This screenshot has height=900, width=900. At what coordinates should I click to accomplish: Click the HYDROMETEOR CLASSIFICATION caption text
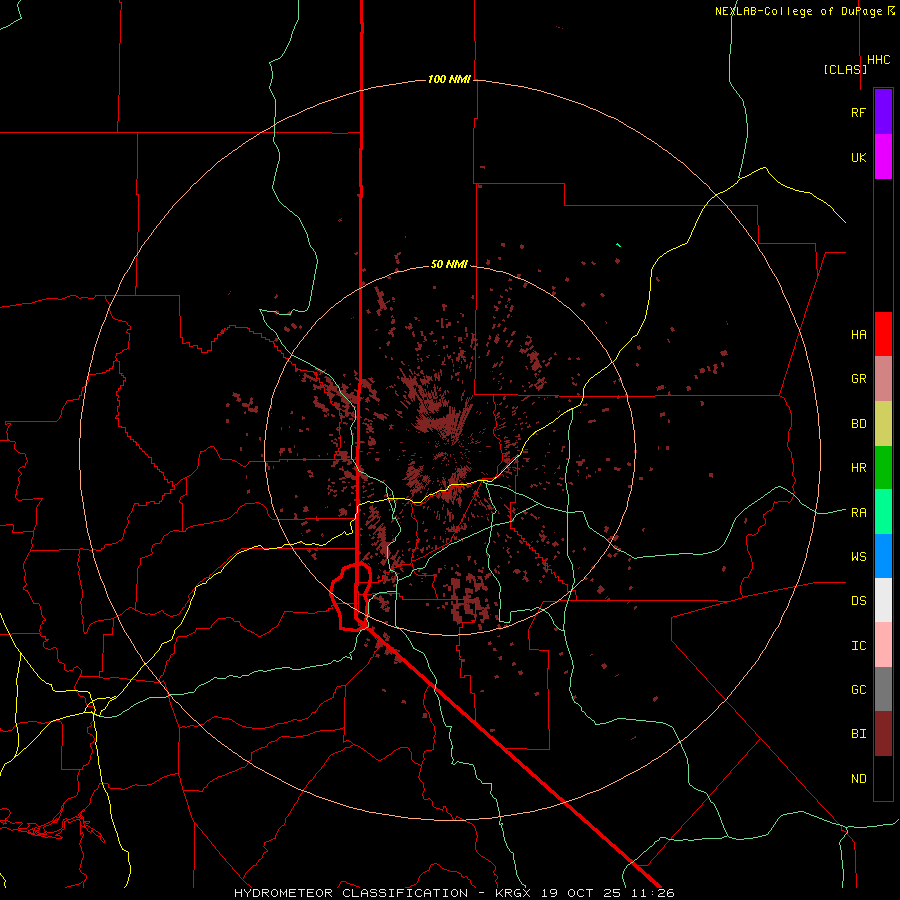point(351,893)
